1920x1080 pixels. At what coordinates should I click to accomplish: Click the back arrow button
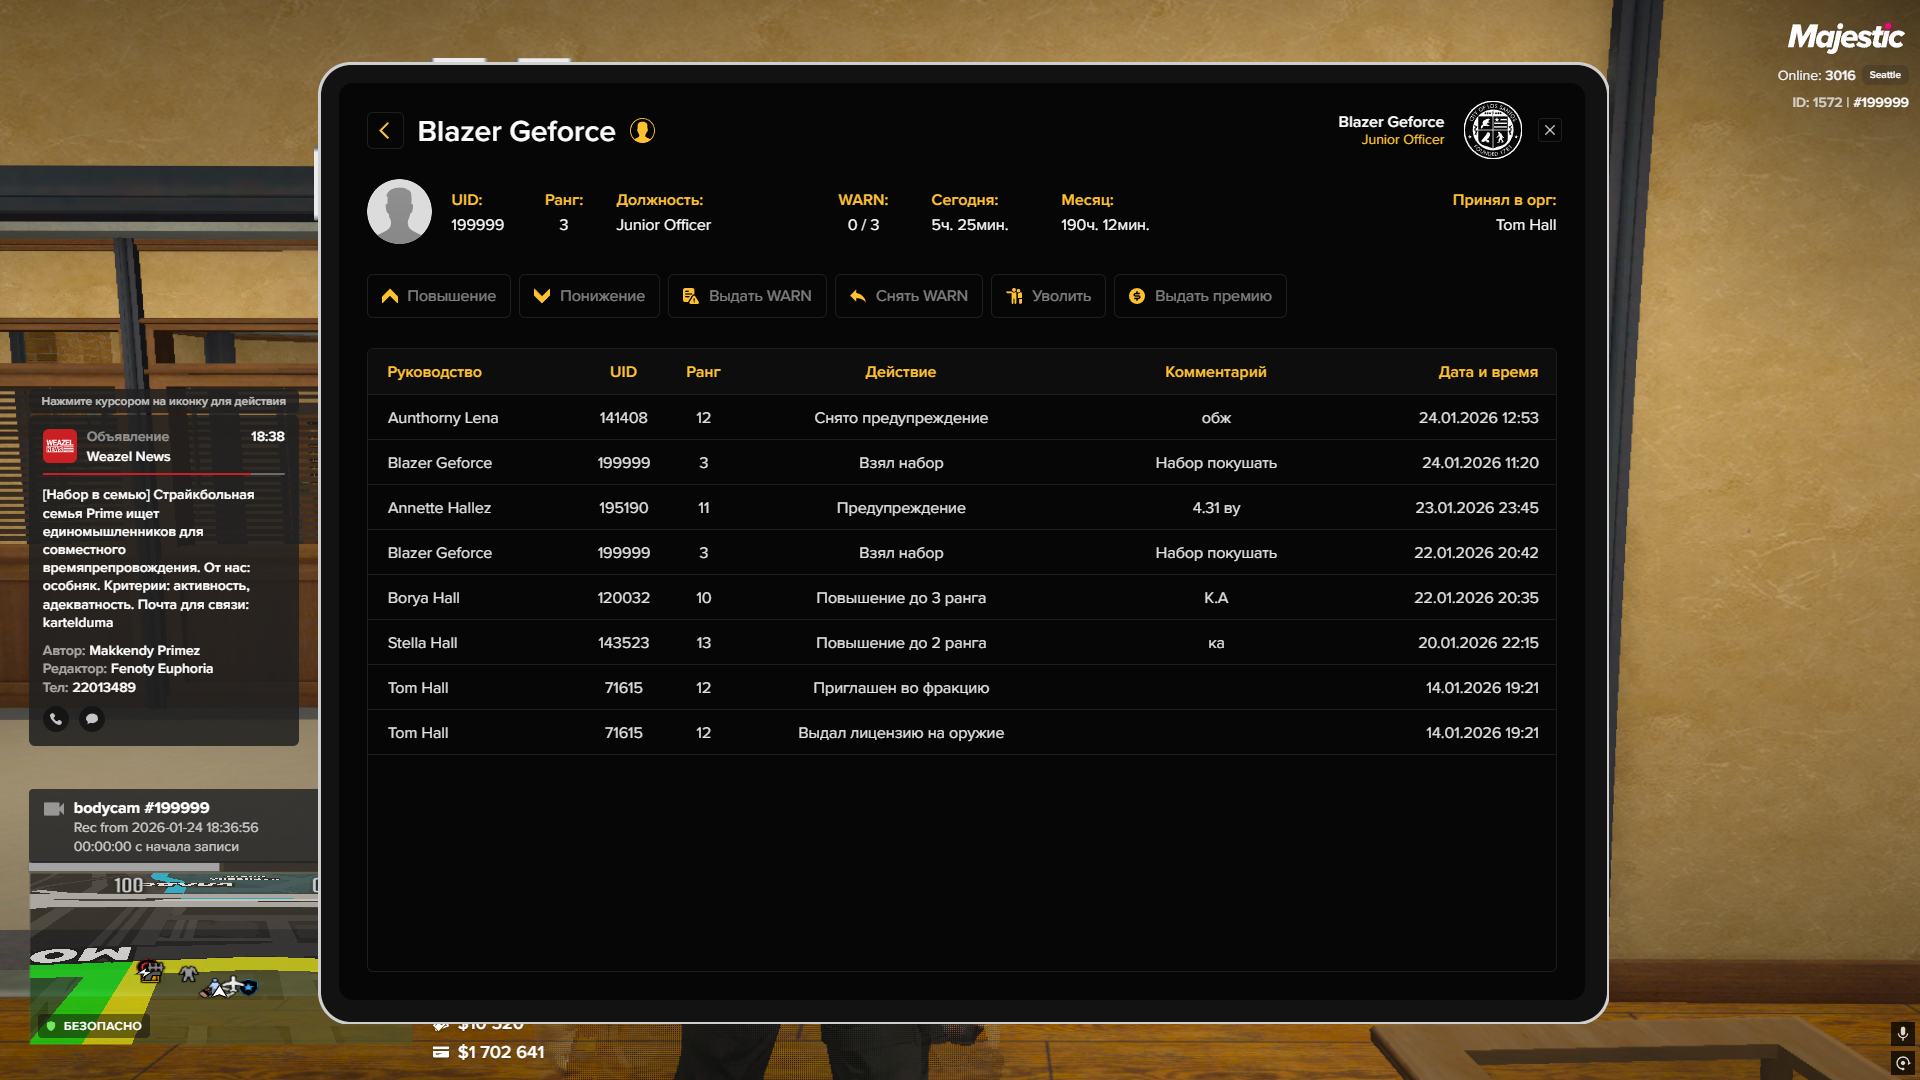[x=385, y=131]
